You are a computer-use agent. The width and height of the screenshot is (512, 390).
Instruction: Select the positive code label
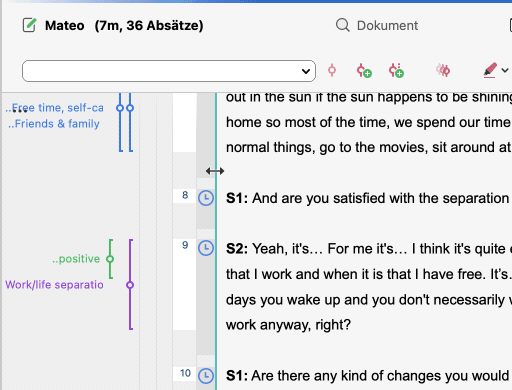click(x=76, y=259)
